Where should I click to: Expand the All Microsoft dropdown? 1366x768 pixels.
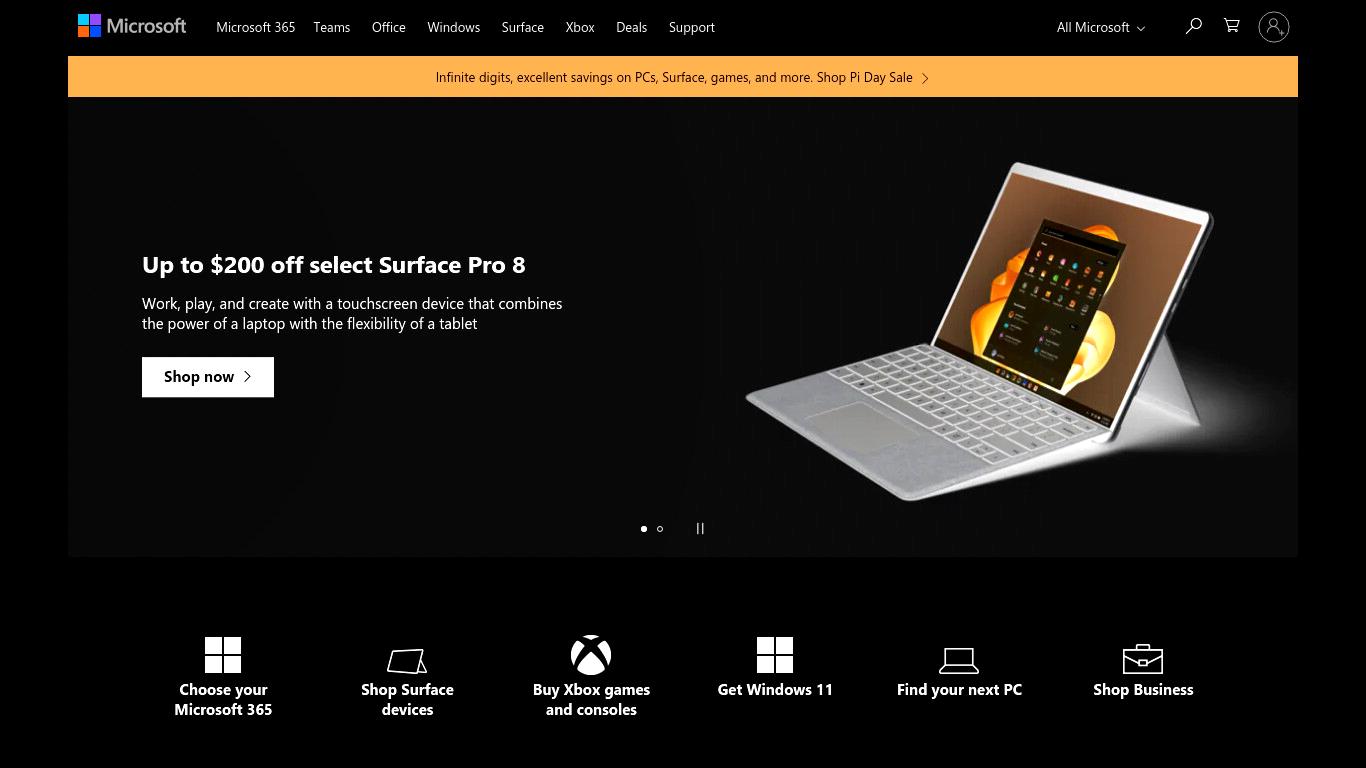(1101, 27)
